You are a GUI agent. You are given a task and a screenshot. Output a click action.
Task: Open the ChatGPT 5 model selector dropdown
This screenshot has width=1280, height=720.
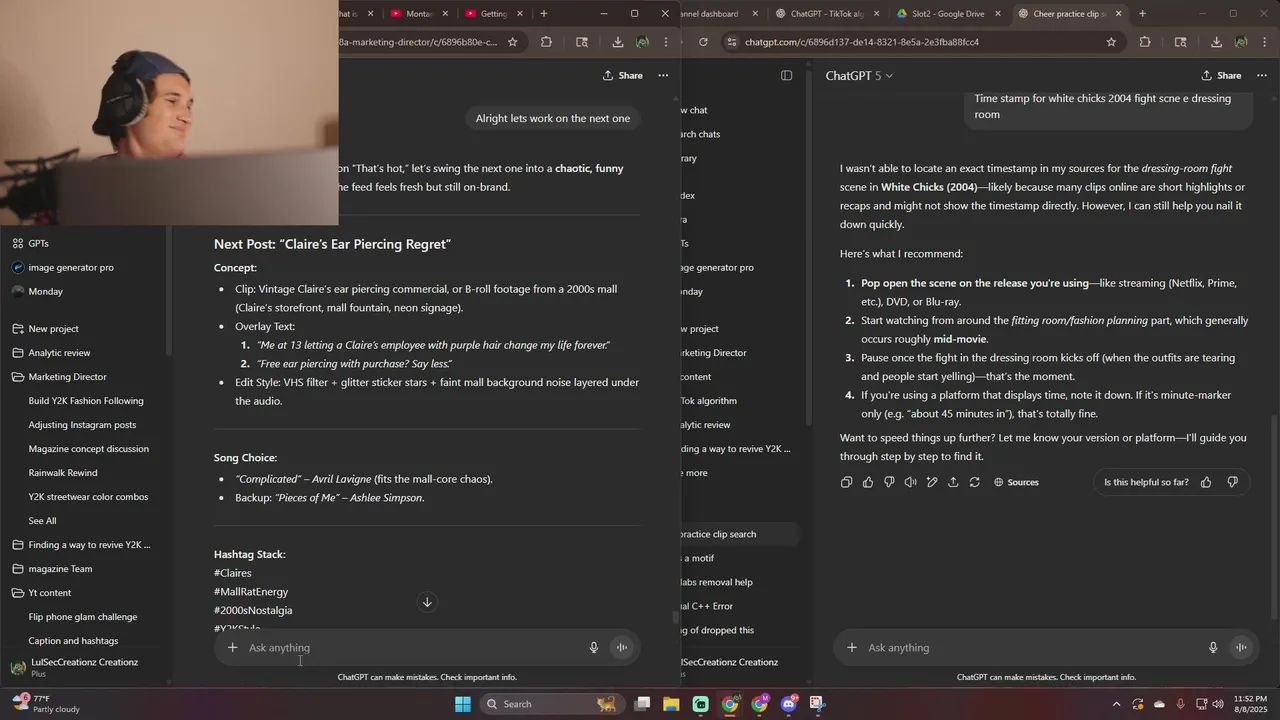coord(859,76)
